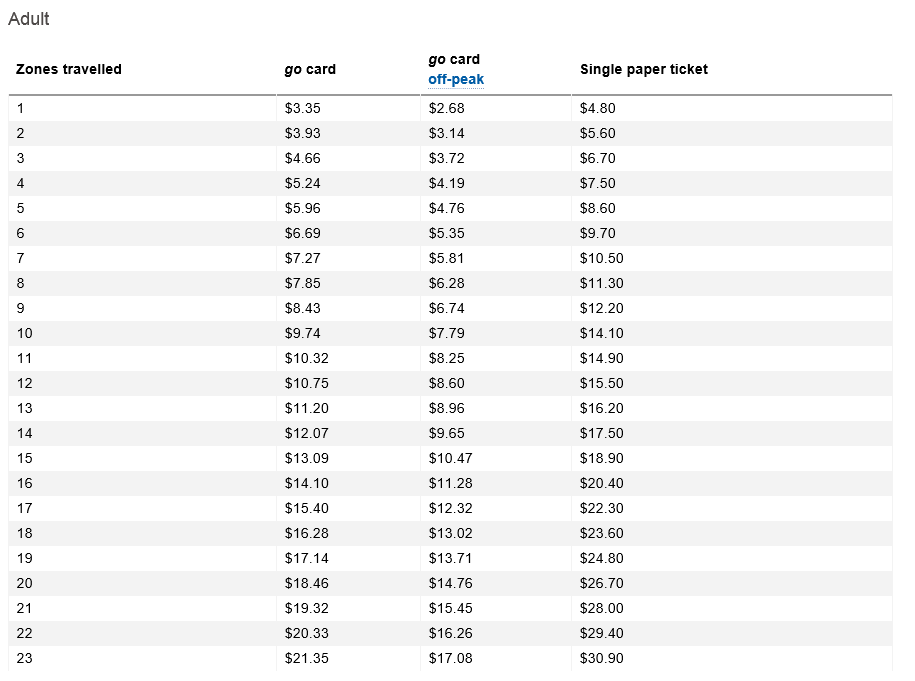The image size is (915, 681).
Task: Click the $14.10 single paper ticket price
Action: point(601,333)
